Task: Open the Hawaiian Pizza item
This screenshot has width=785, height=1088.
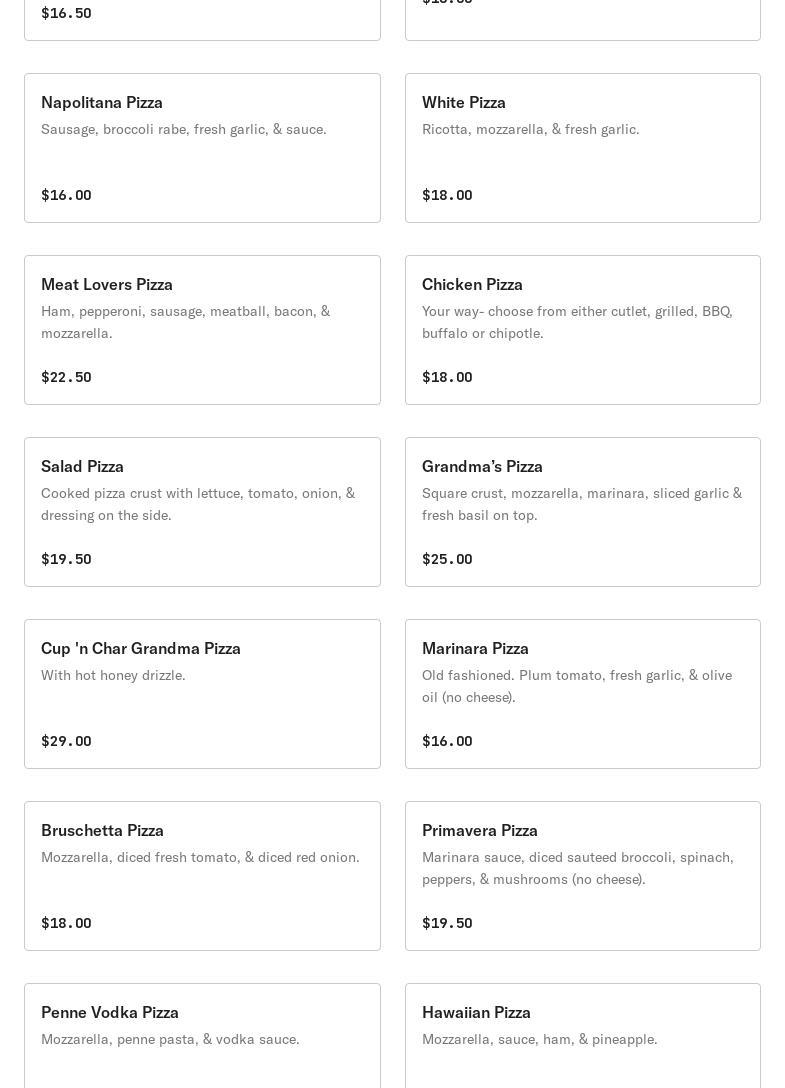Action: pos(583,1035)
